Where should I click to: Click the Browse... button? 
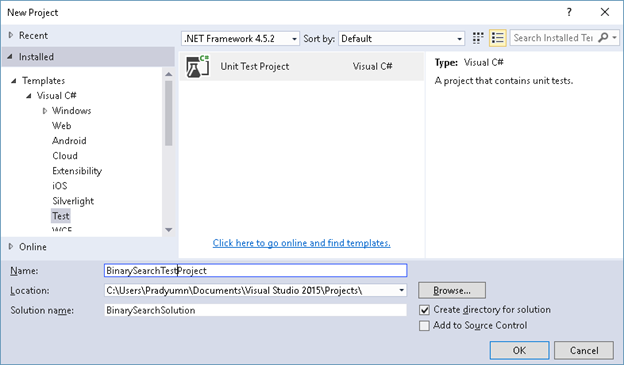click(452, 291)
